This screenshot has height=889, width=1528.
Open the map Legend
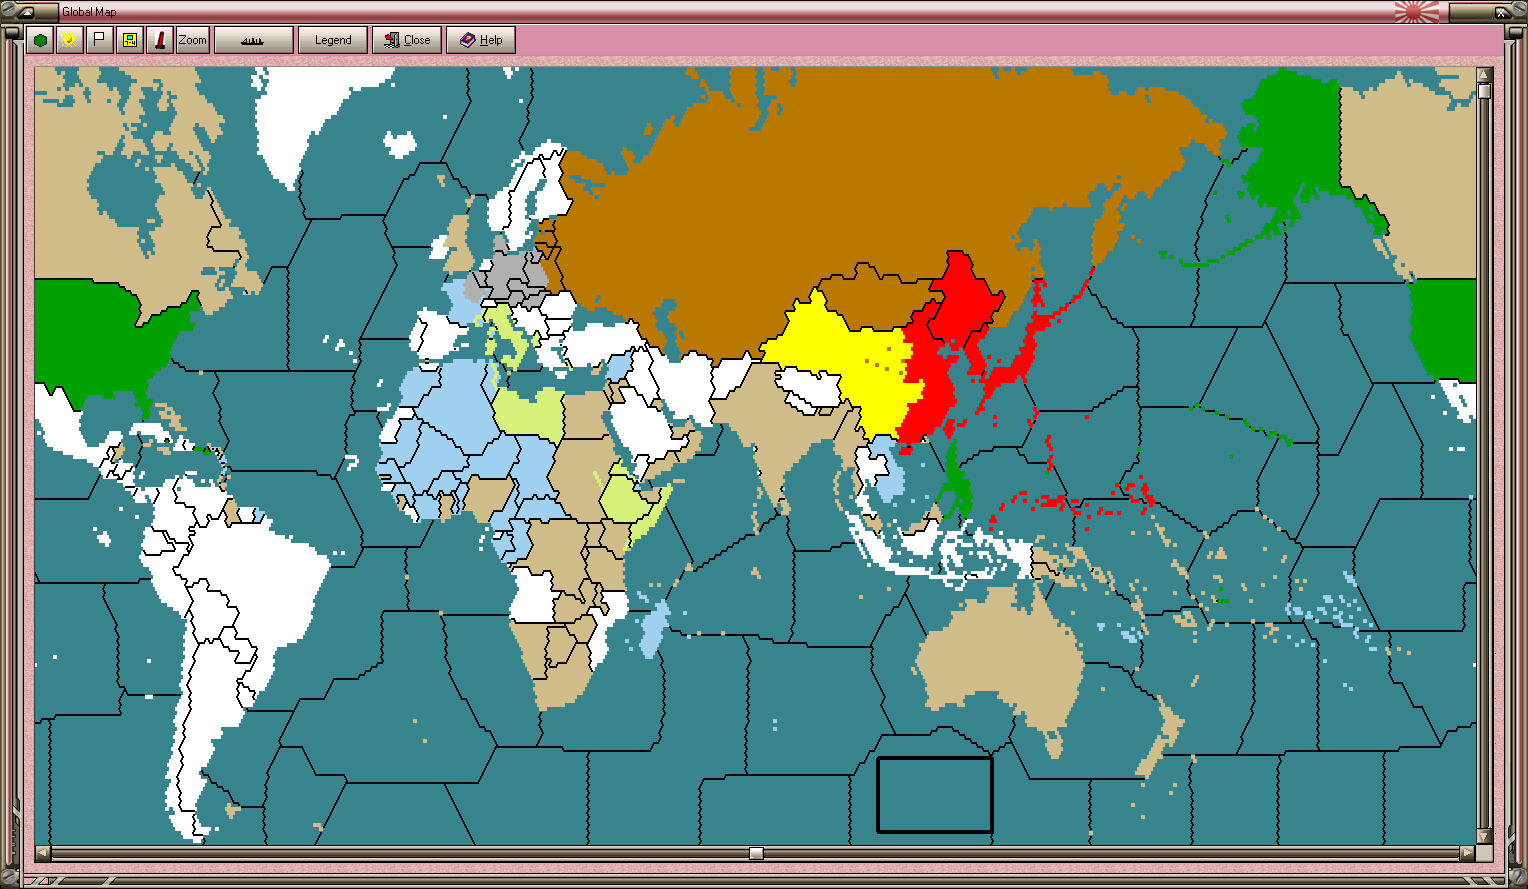333,40
